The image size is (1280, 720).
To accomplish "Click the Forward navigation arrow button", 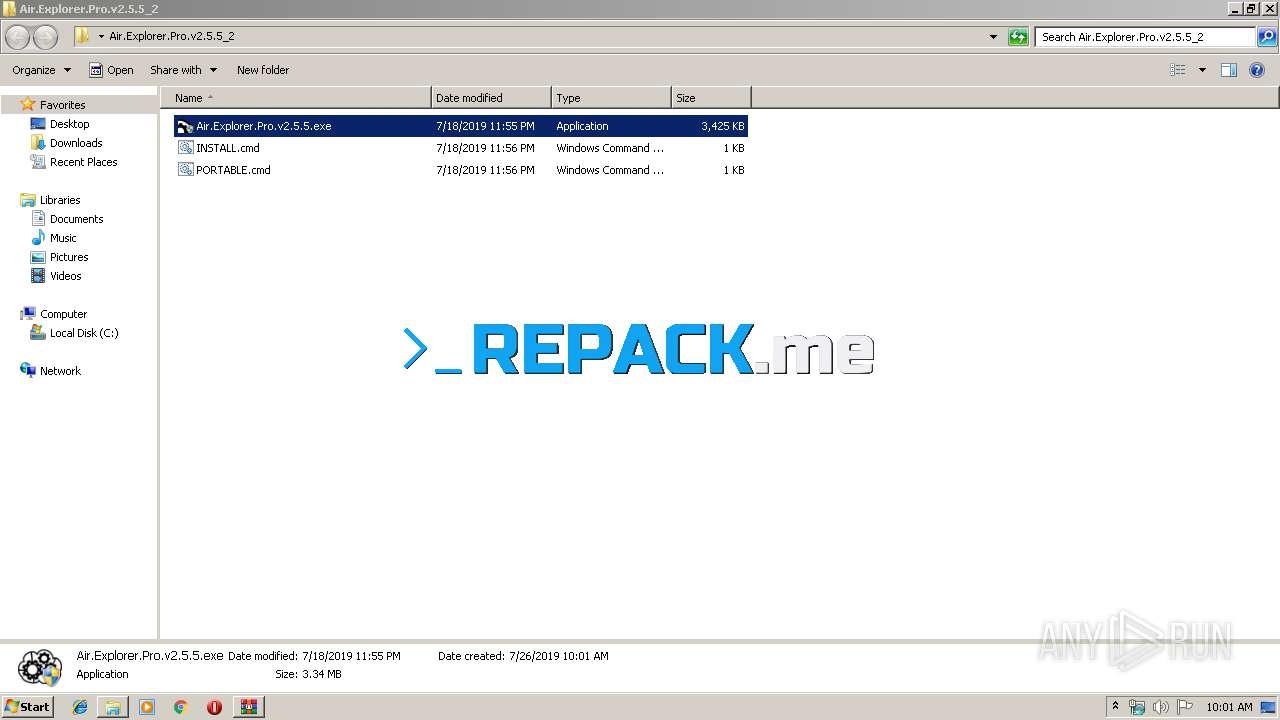I will pos(46,37).
